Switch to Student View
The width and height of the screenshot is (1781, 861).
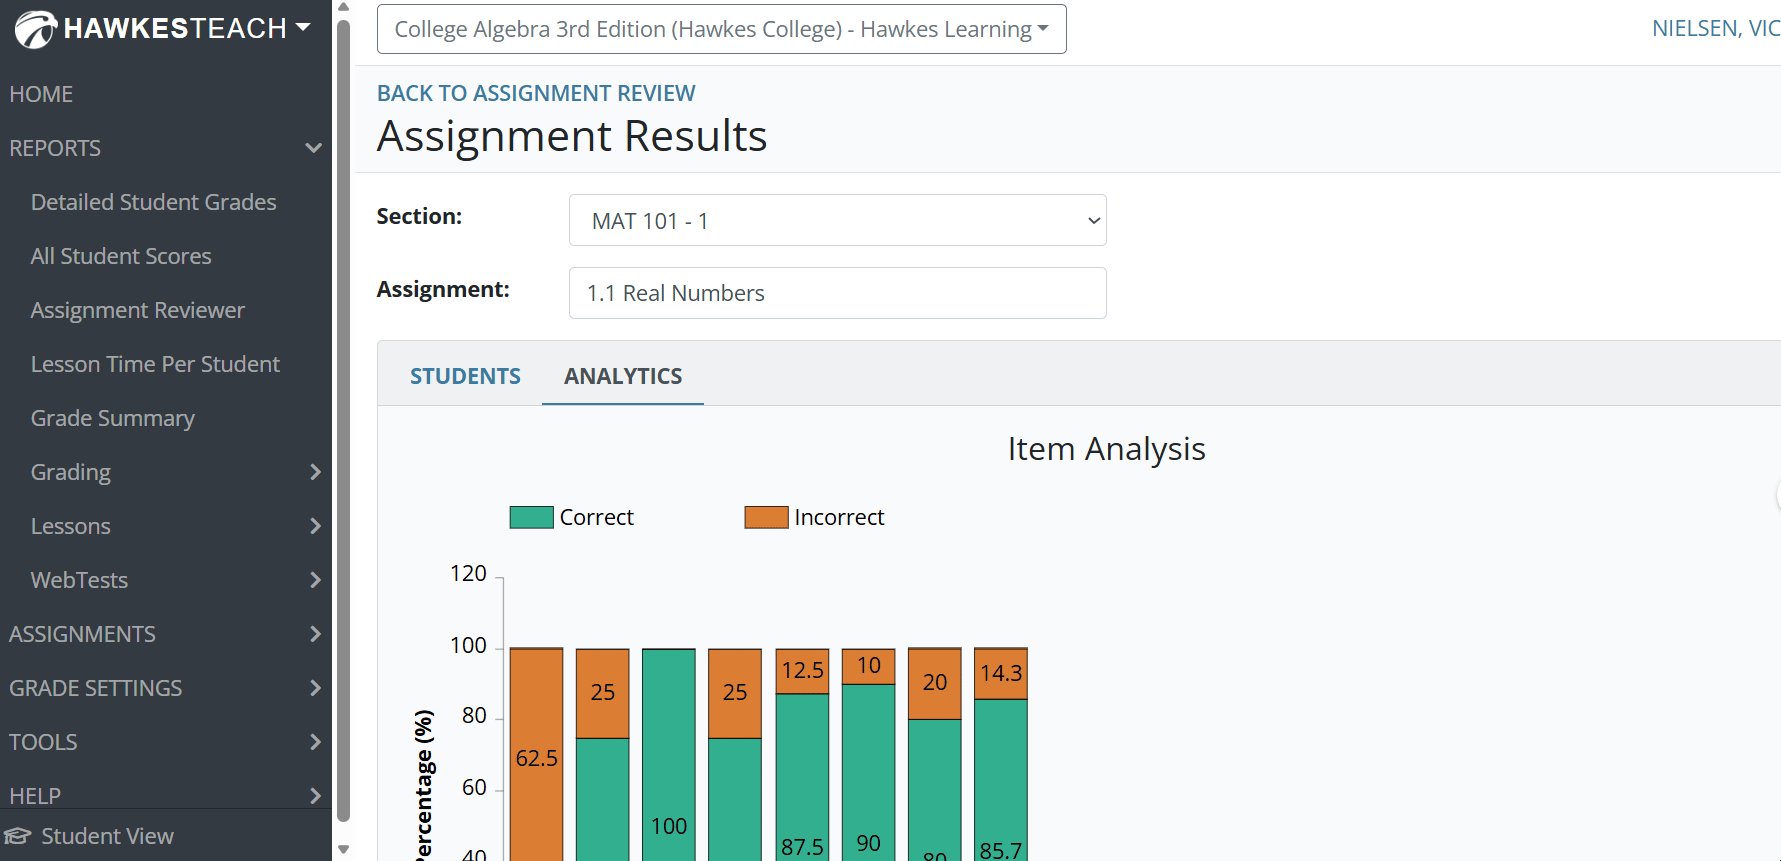[x=107, y=836]
